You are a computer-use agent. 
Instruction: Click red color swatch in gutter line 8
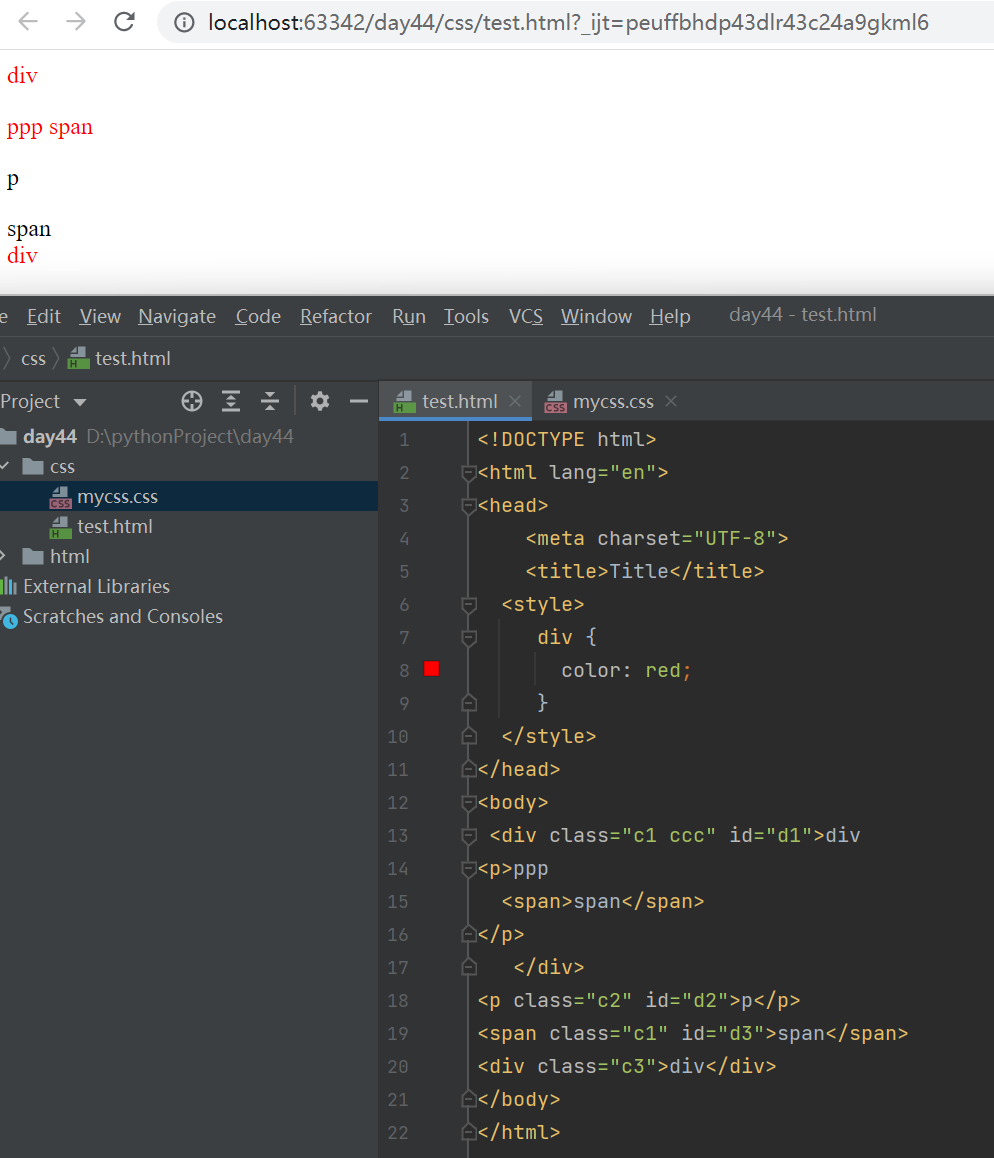pyautogui.click(x=432, y=669)
